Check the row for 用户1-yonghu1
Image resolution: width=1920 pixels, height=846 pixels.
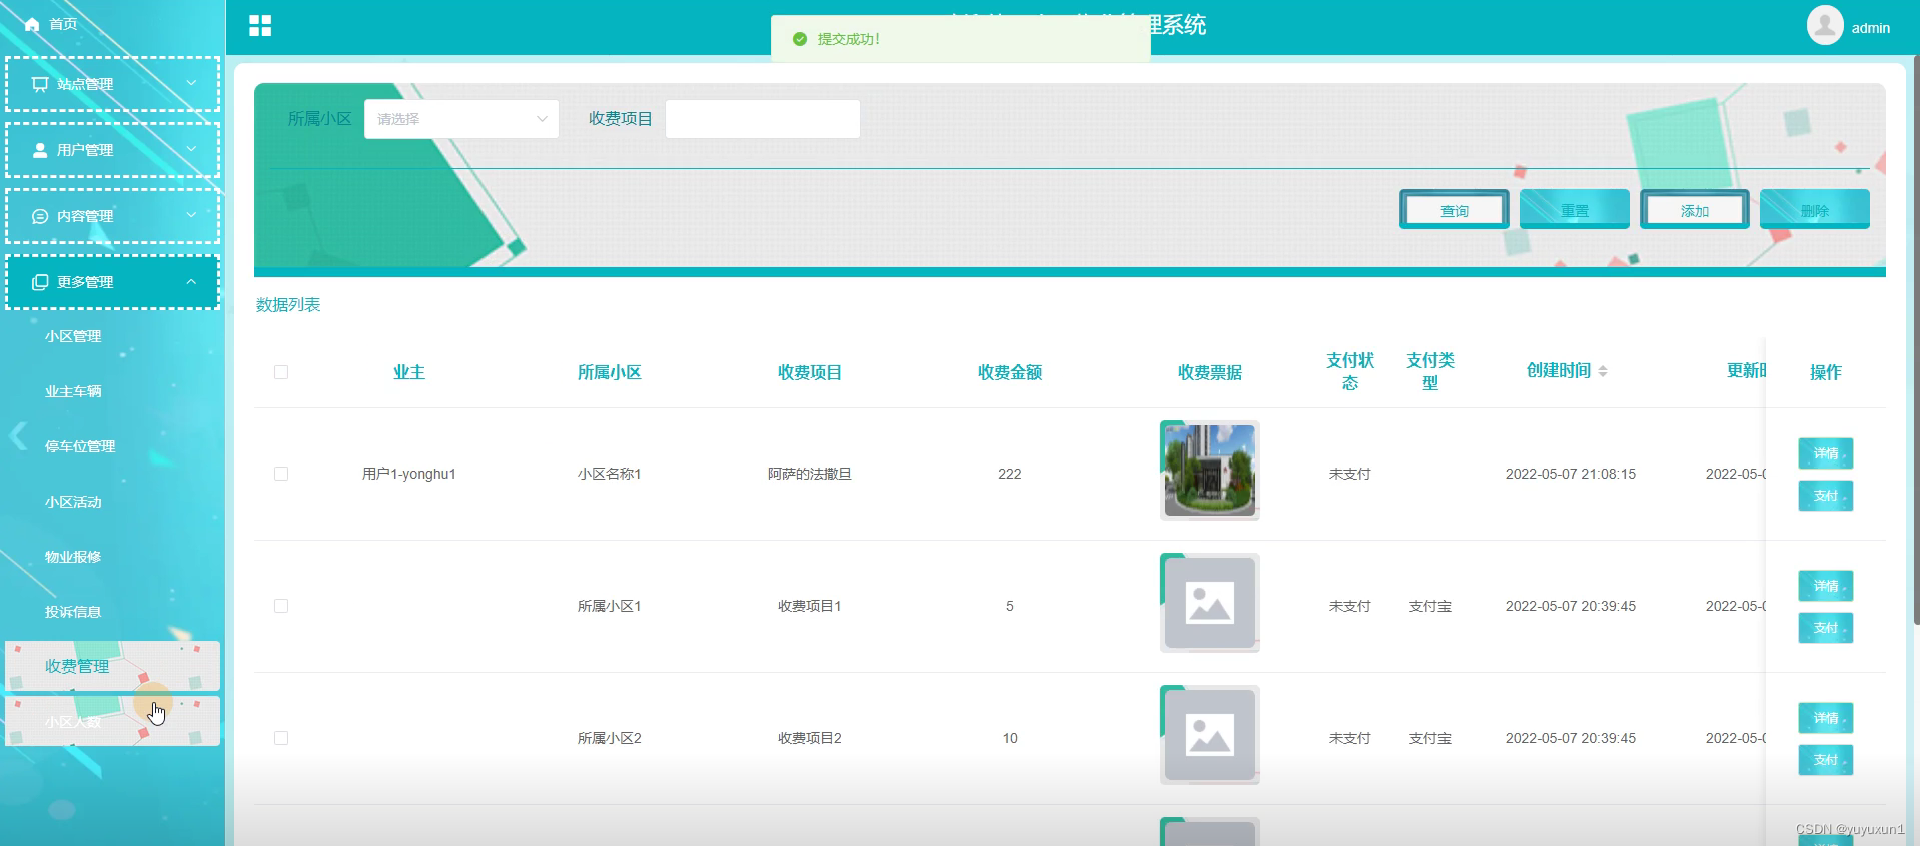(281, 474)
